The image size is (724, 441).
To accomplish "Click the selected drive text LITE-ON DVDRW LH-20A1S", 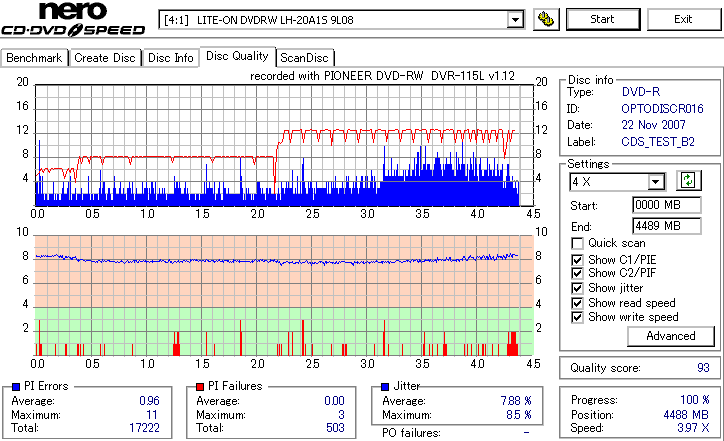I will [275, 20].
